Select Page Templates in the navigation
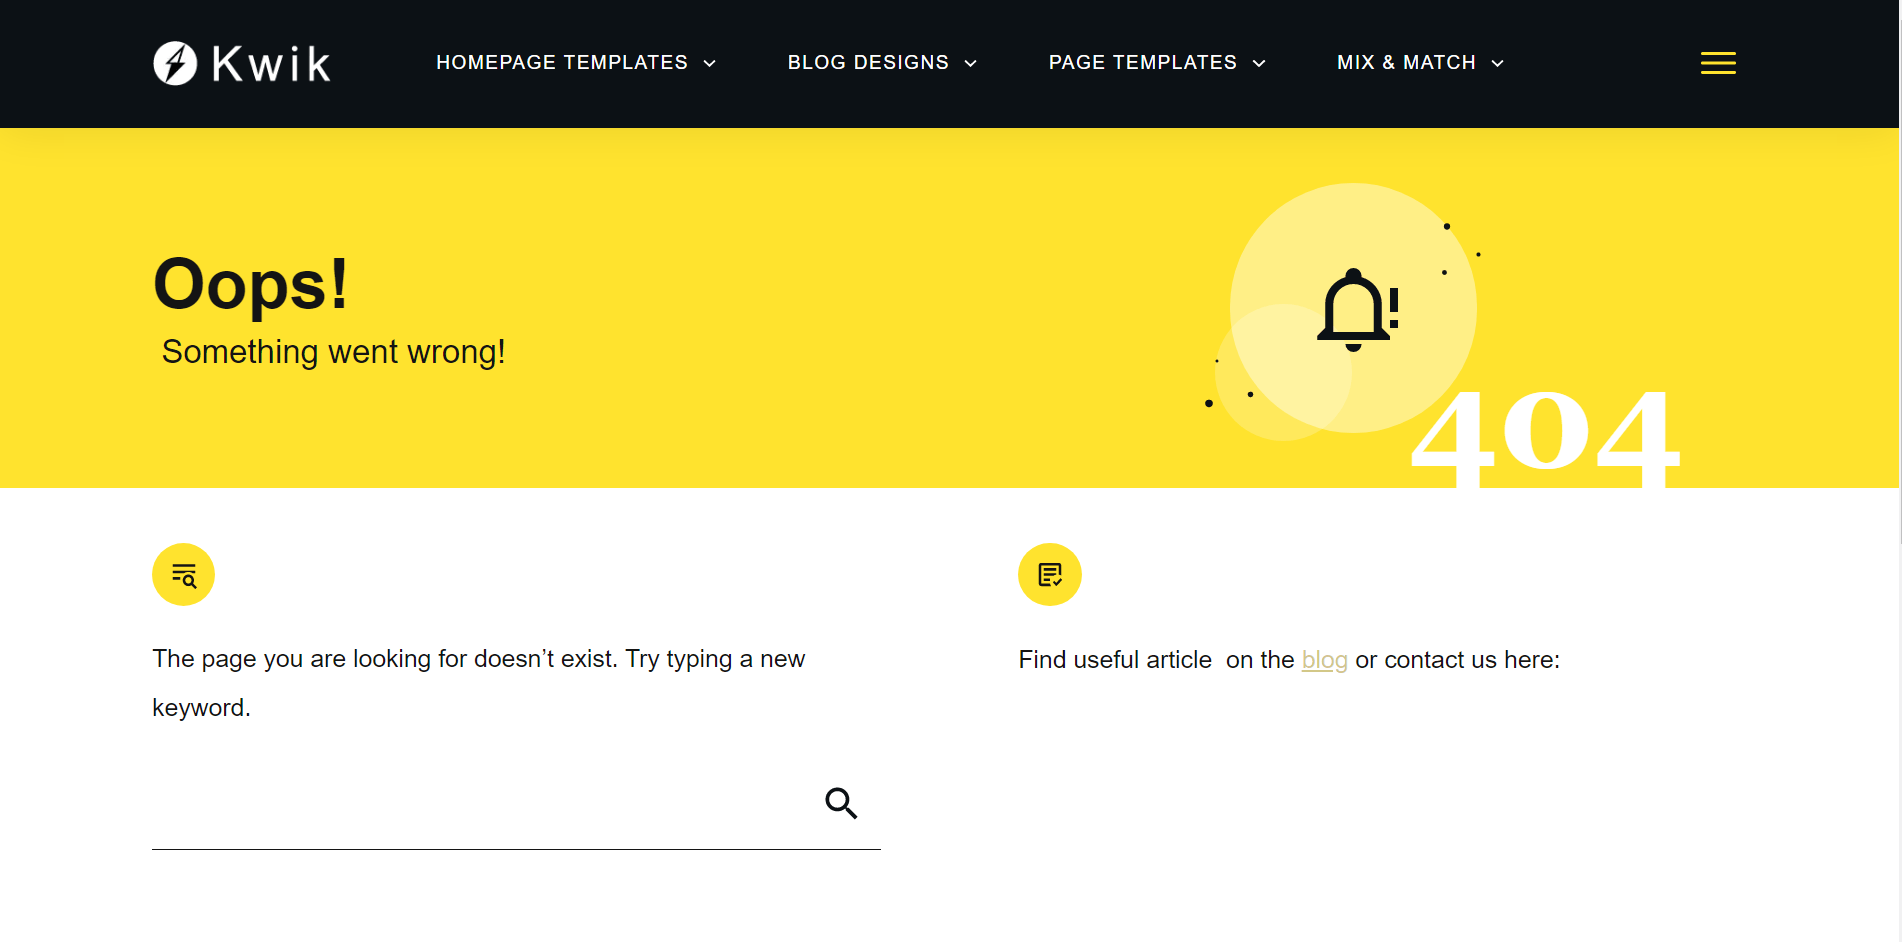 pos(1142,63)
